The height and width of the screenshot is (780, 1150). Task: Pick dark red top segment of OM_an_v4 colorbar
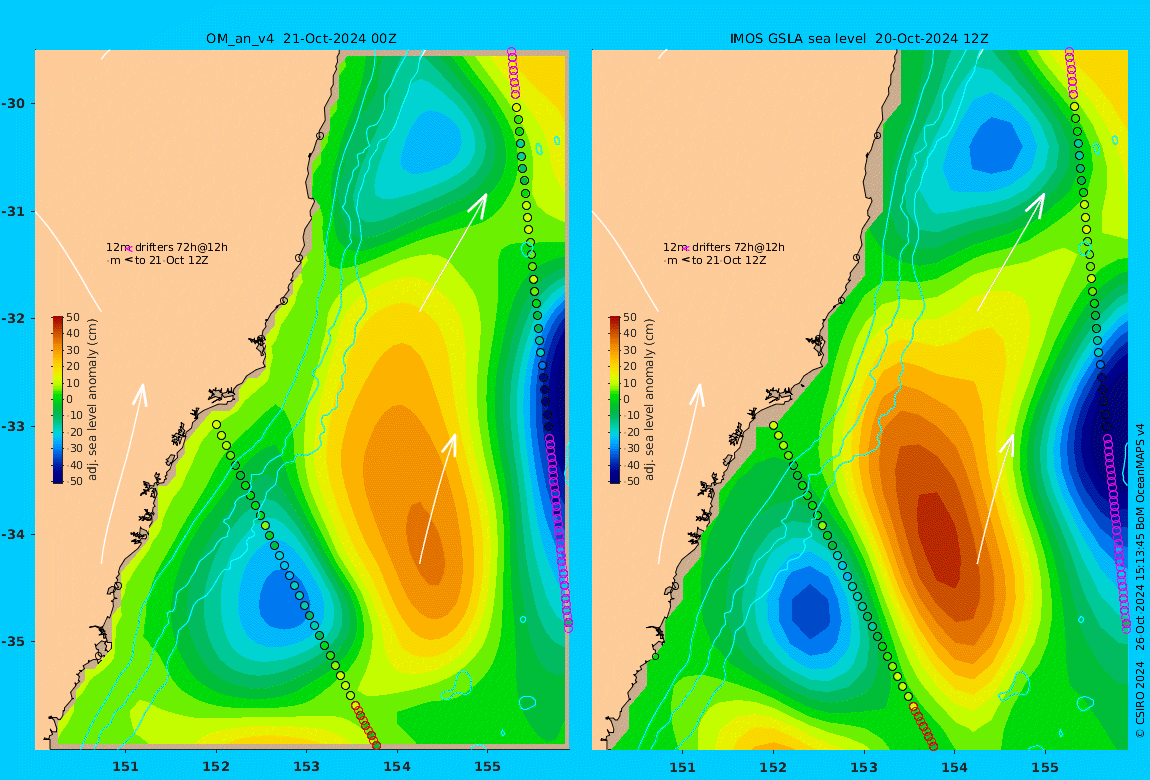58,321
